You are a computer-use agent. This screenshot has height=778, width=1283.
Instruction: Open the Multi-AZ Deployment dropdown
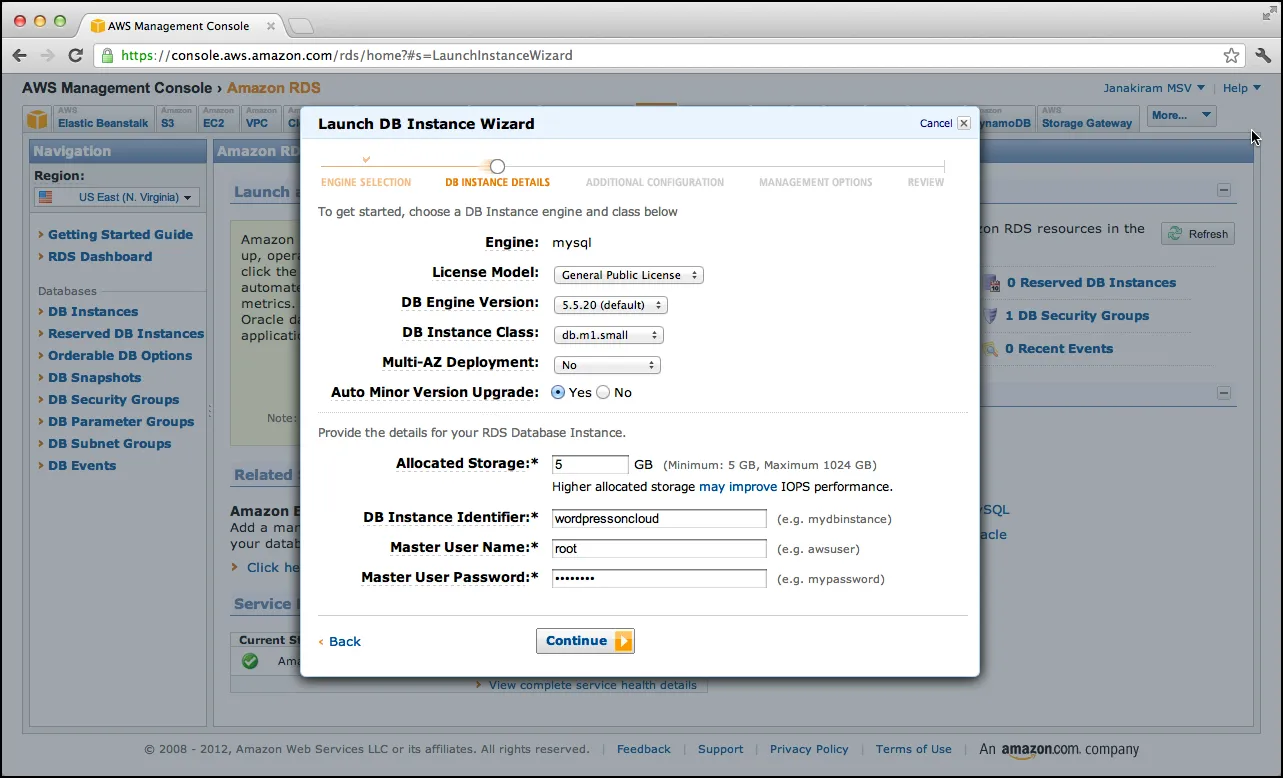tap(606, 365)
